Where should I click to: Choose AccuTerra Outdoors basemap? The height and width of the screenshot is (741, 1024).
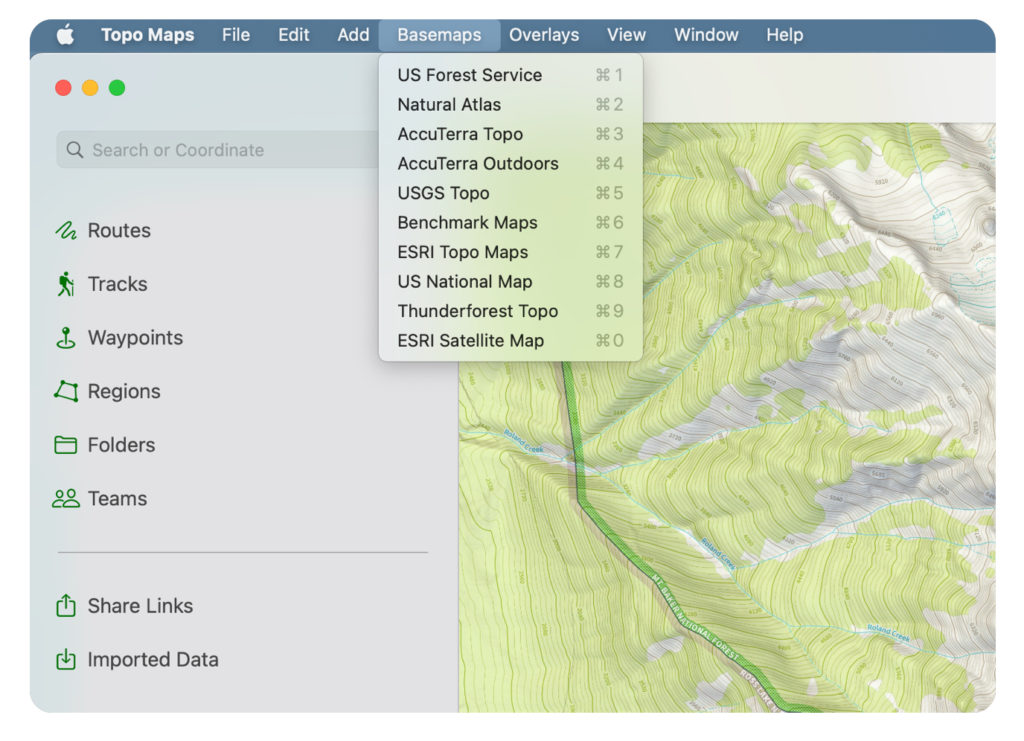(511, 163)
